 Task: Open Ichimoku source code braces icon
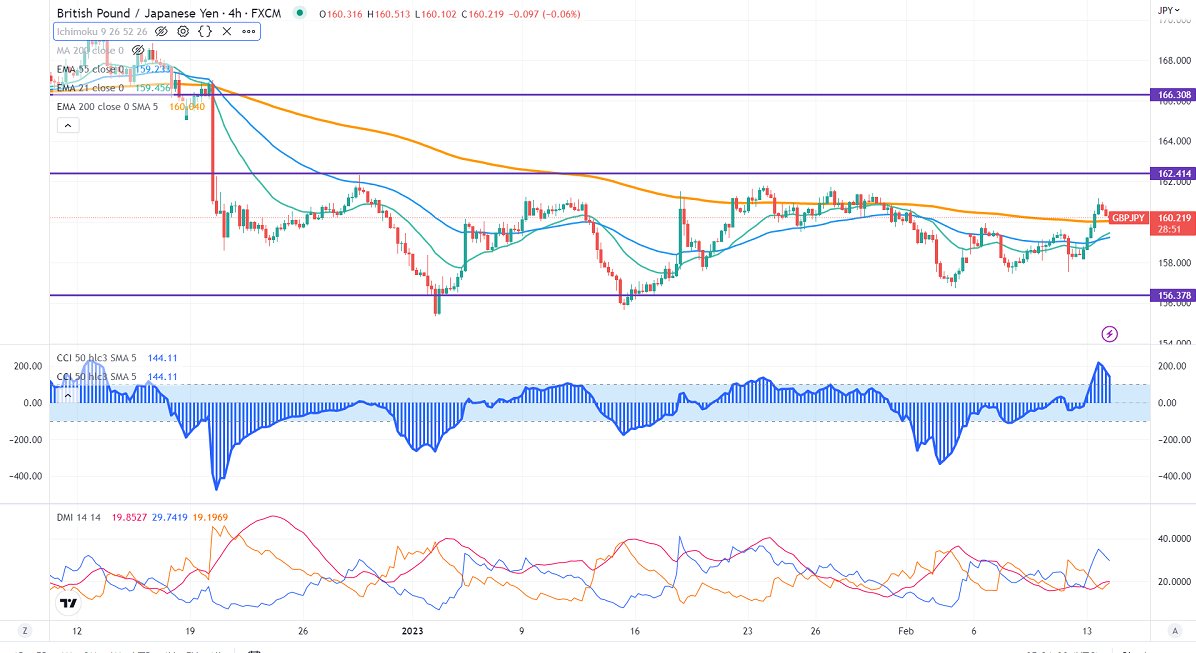click(x=205, y=31)
